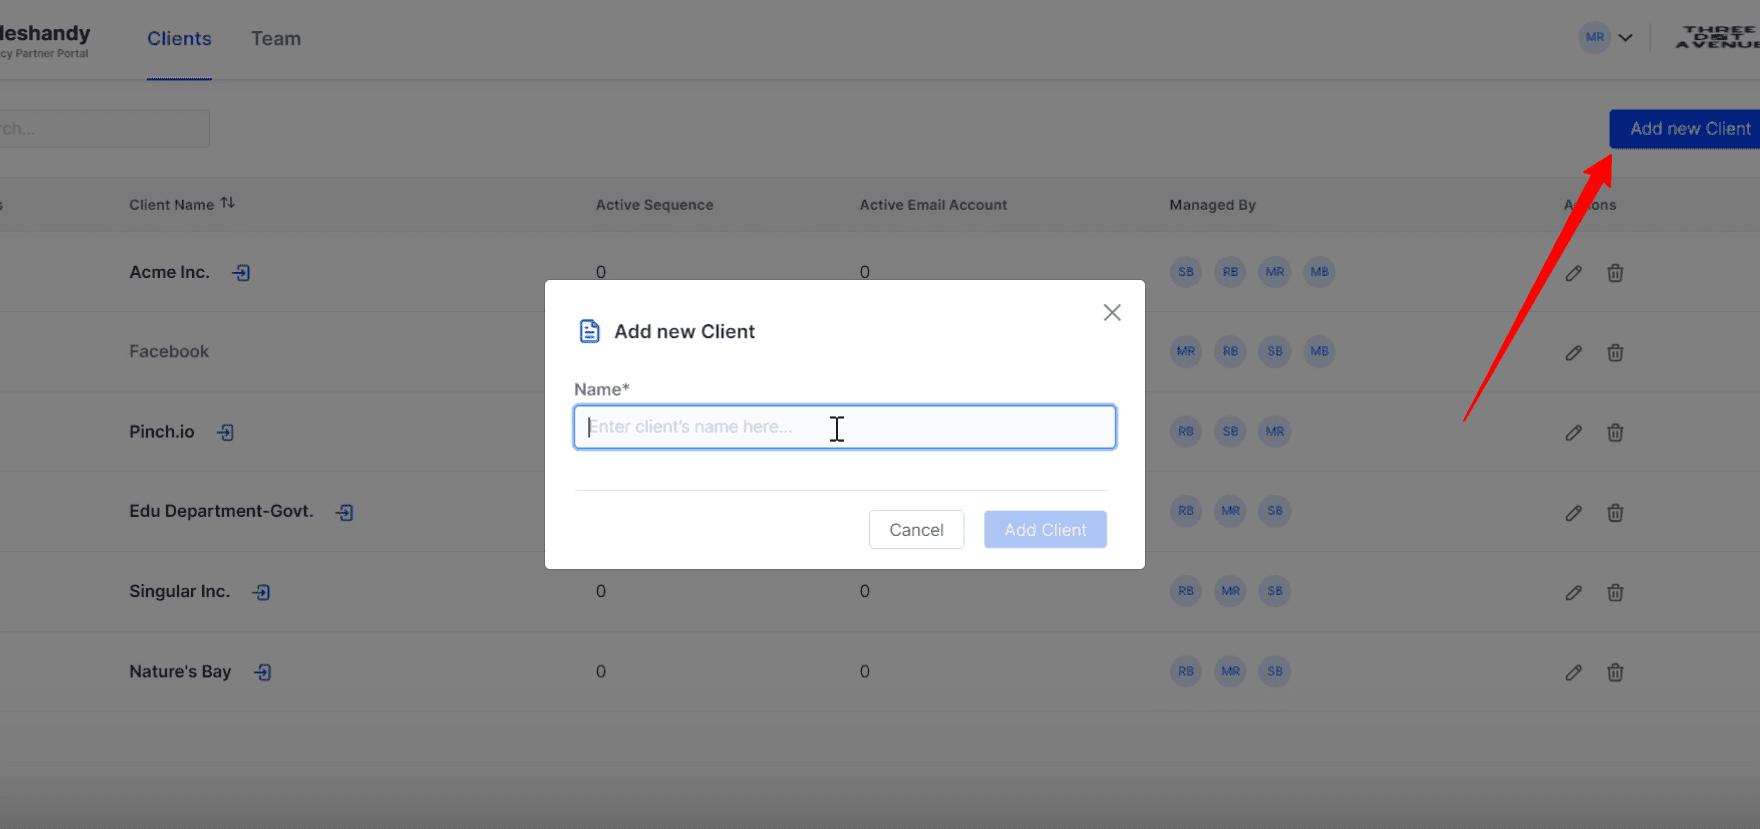Click SB avatar in Acme Inc. row

click(1186, 272)
